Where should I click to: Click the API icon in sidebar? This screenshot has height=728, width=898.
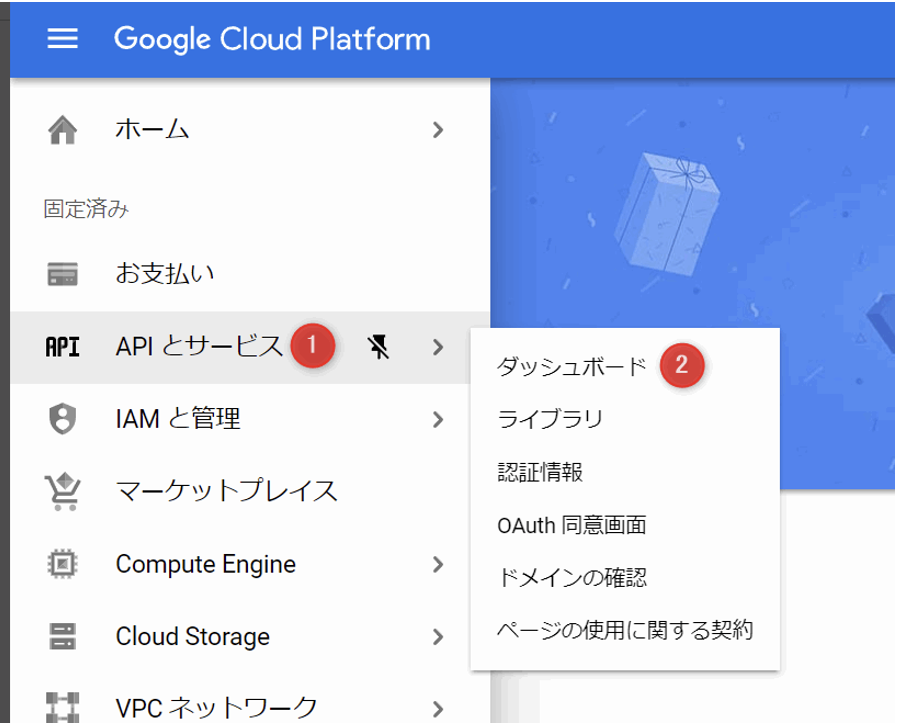(62, 347)
